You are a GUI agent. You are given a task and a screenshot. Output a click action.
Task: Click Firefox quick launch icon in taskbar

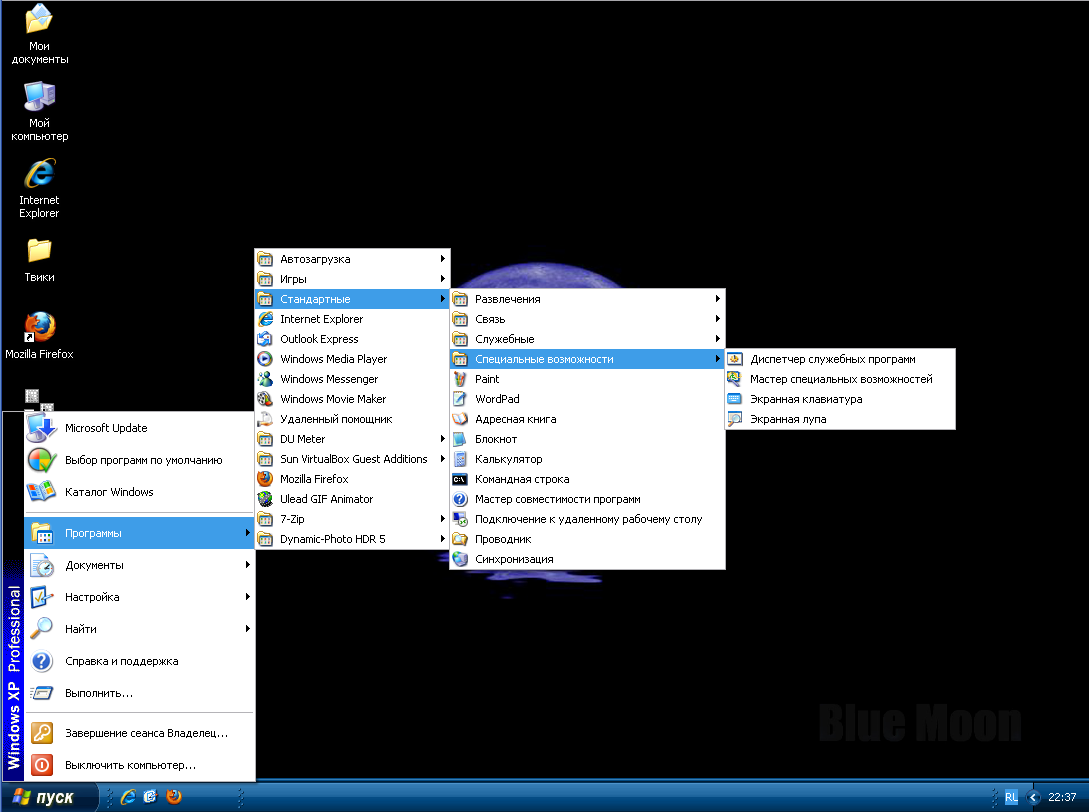click(174, 797)
